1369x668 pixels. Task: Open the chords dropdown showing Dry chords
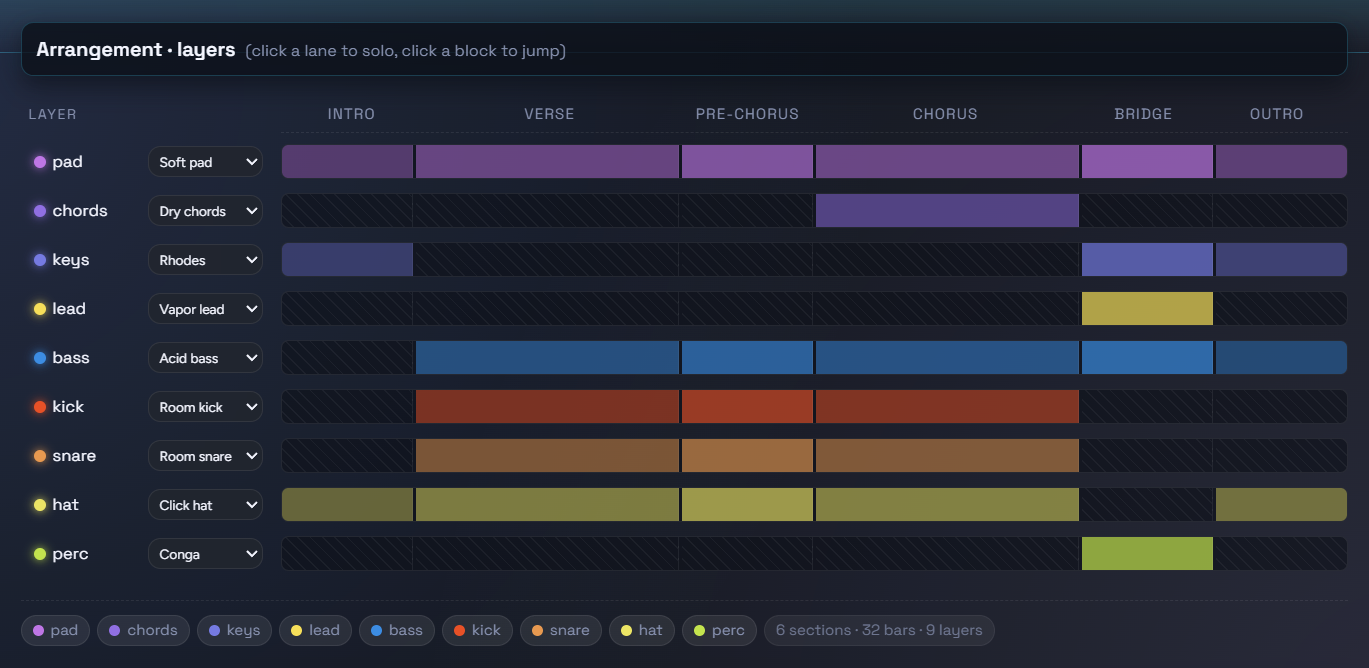tap(205, 211)
